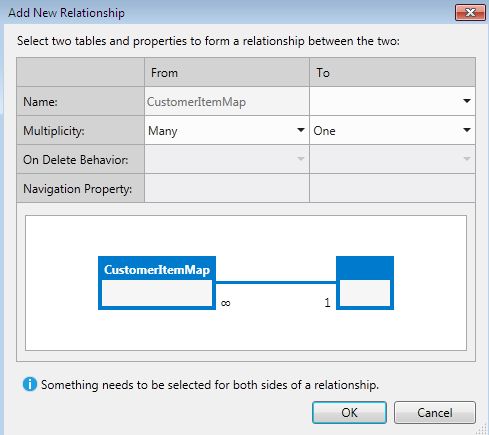Click the From On Delete Behavior dropdown
This screenshot has width=489, height=435.
point(227,159)
